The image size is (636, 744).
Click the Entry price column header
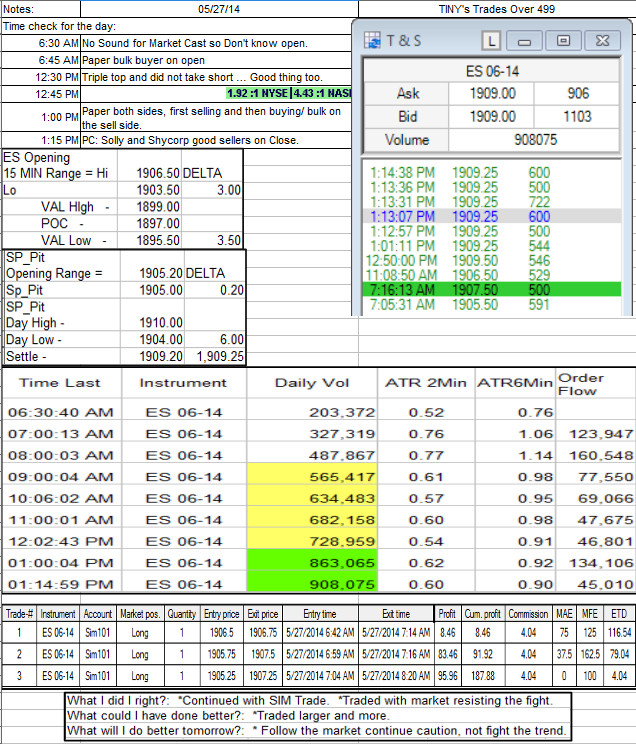[x=221, y=614]
